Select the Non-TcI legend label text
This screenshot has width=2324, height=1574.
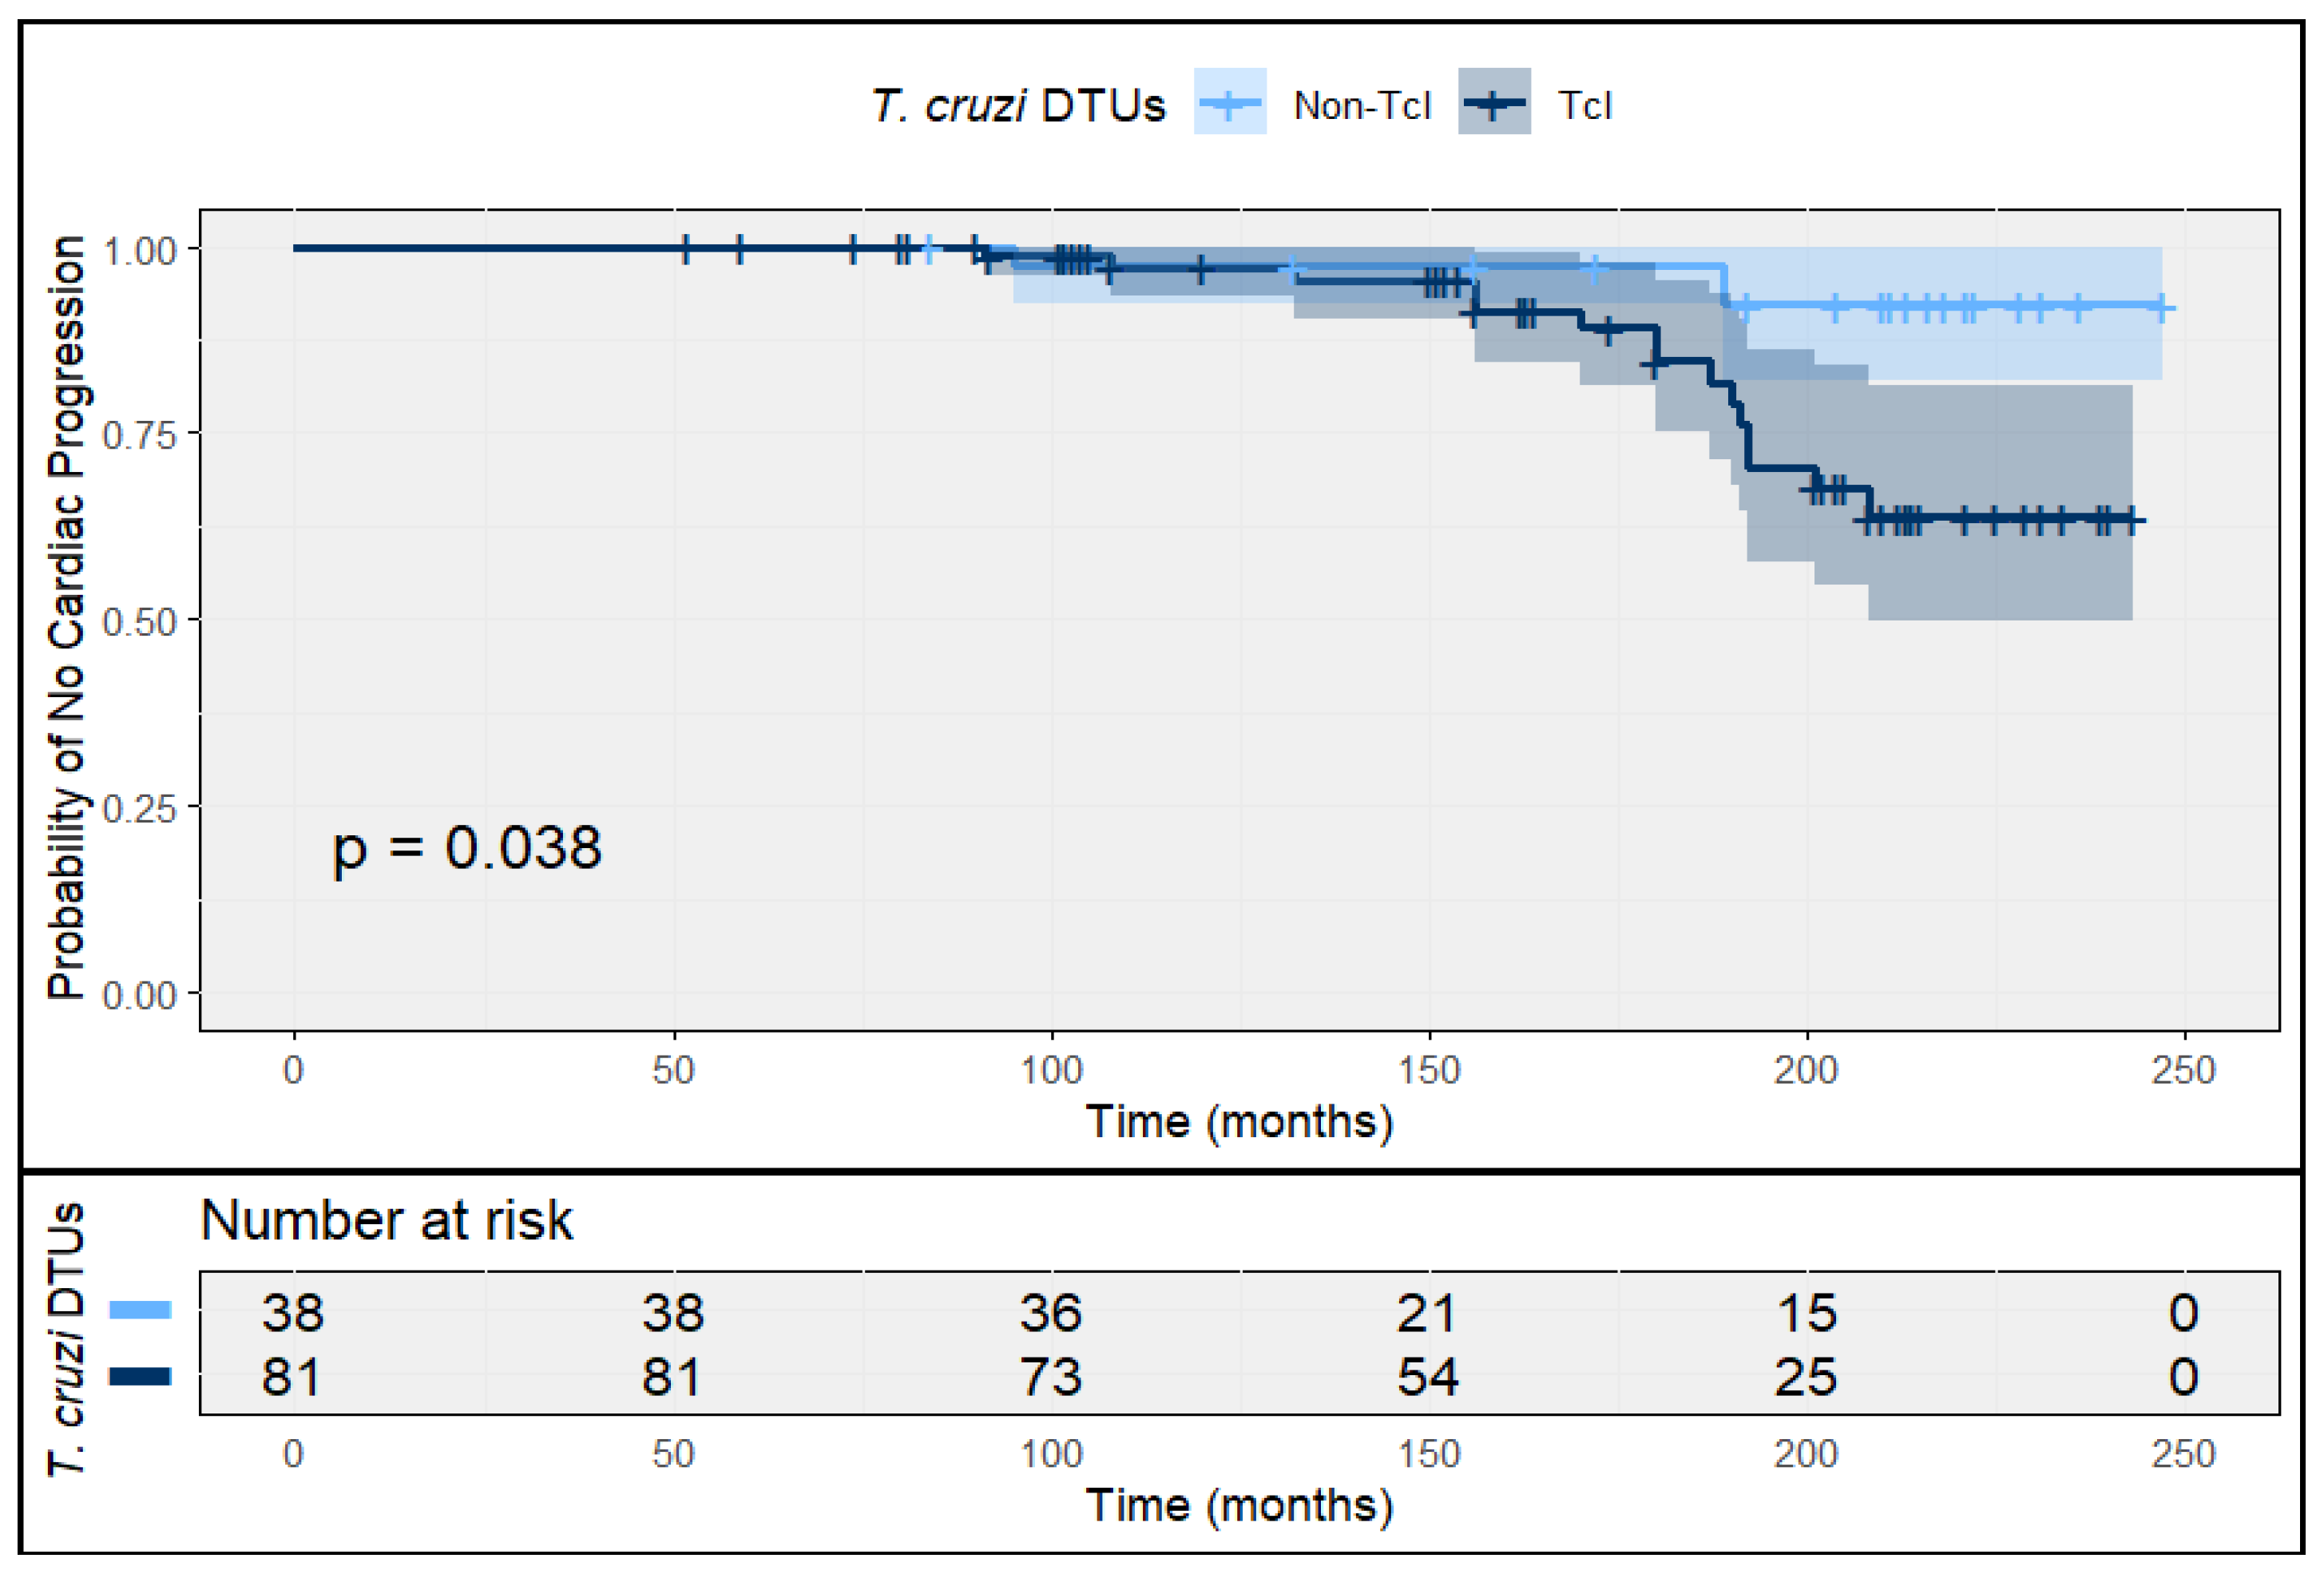tap(1362, 105)
